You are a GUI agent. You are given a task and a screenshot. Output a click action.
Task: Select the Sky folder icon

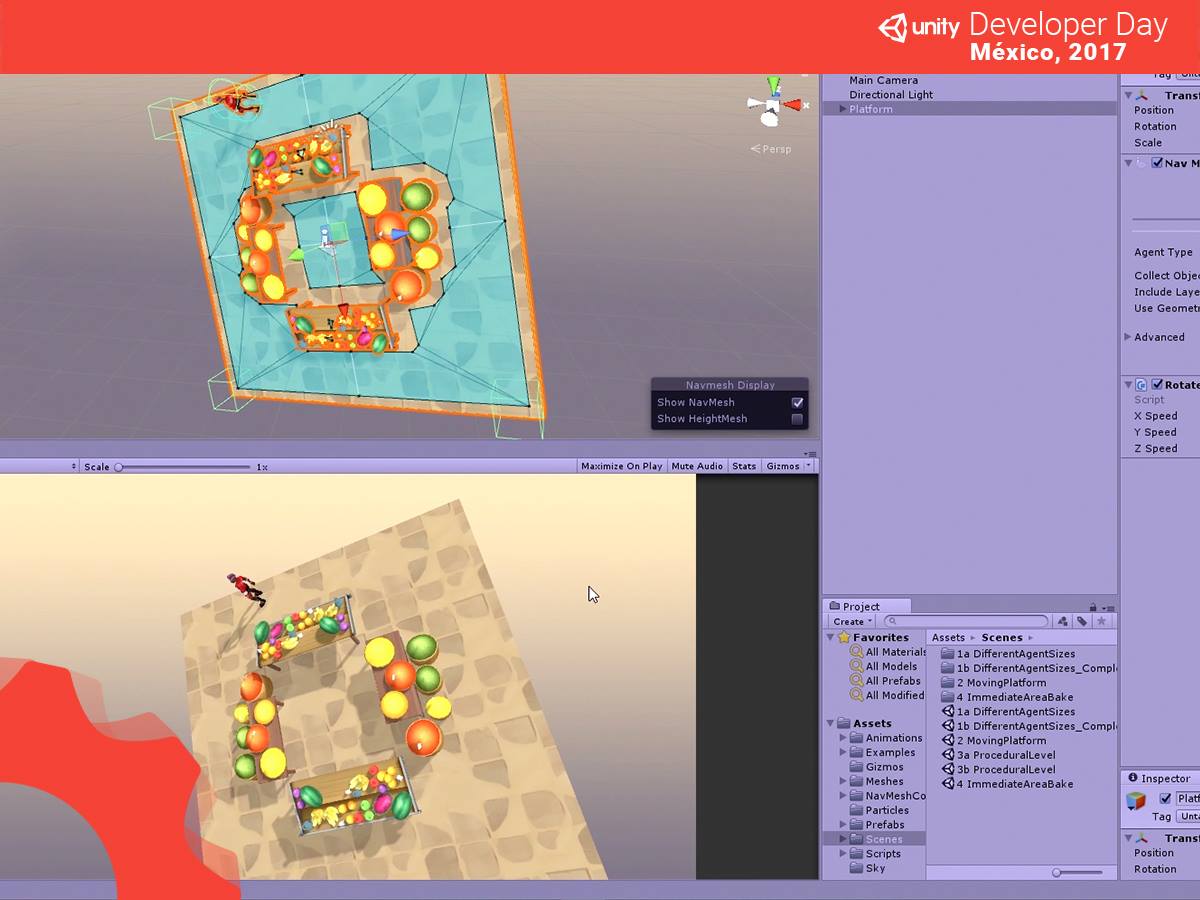(857, 868)
